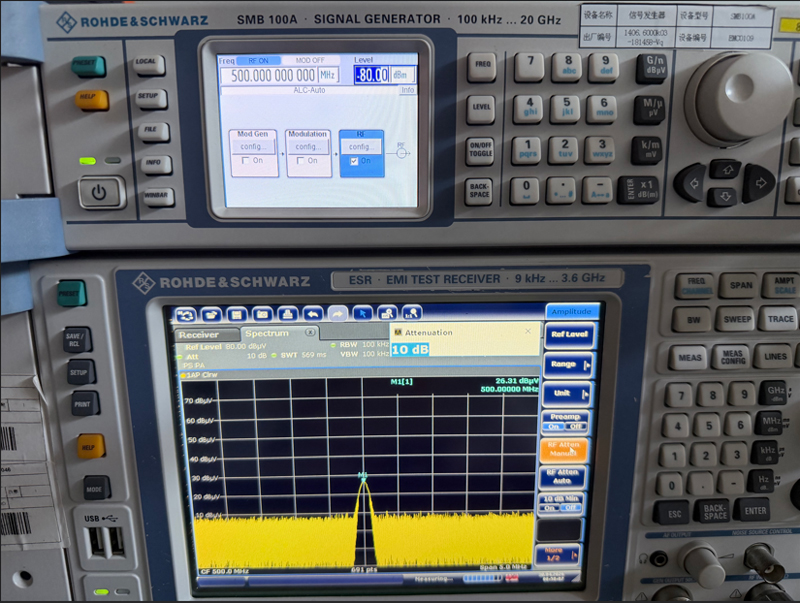Activate the zoom magnifier icon in the ESR toolbar

tap(387, 313)
